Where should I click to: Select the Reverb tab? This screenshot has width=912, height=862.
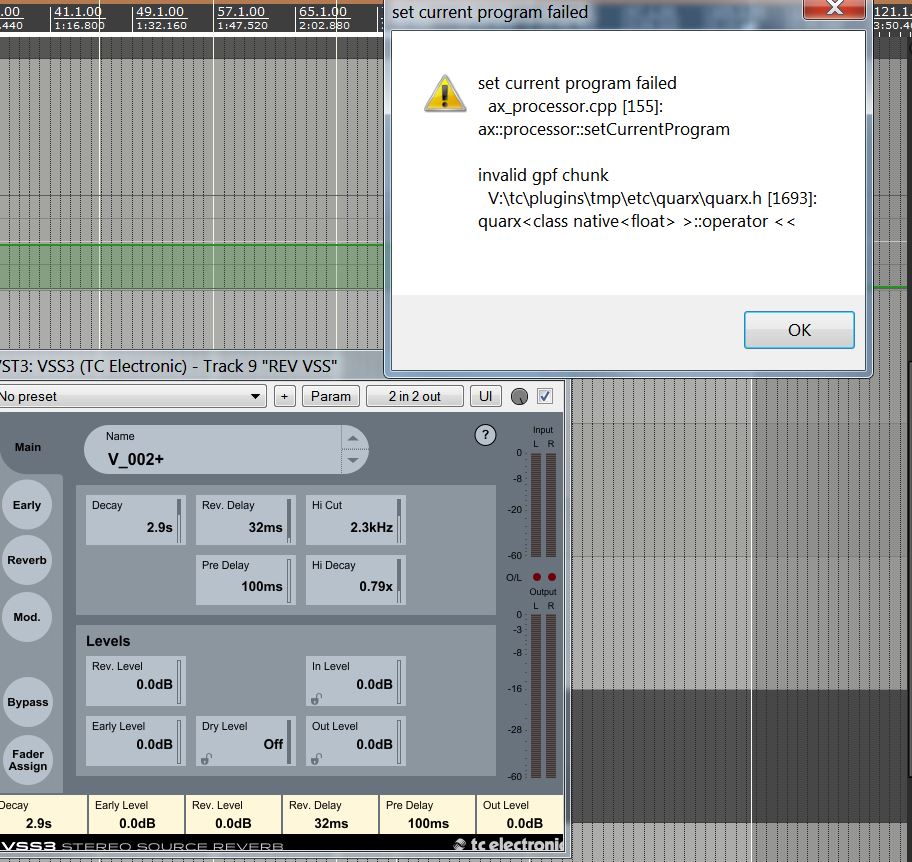click(27, 560)
